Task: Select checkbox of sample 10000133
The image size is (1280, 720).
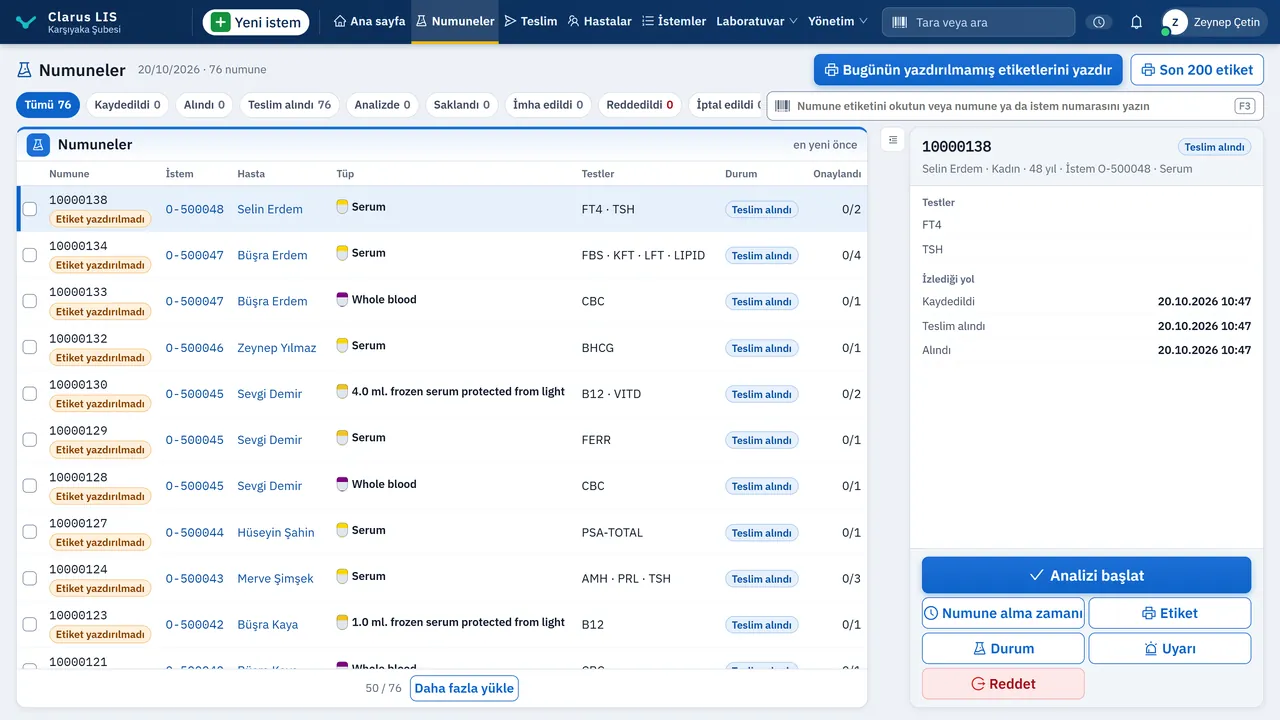Action: 30,301
